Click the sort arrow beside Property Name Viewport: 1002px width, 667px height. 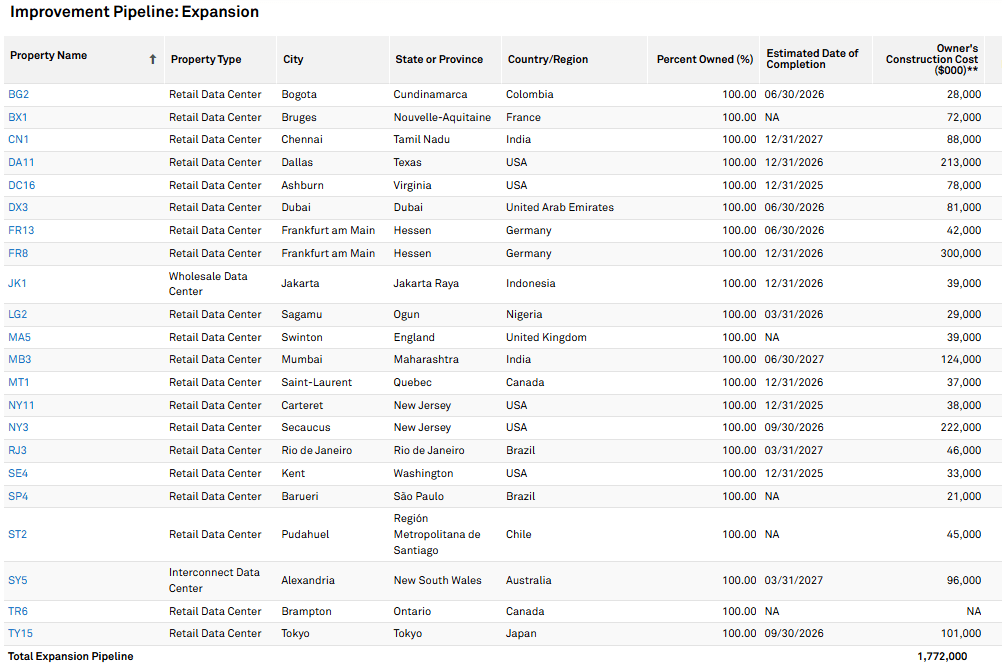pyautogui.click(x=153, y=59)
